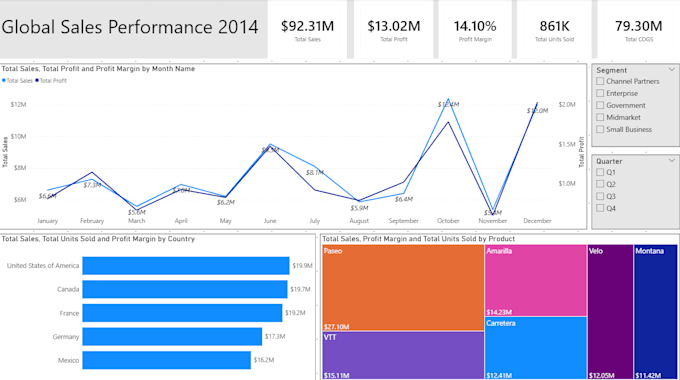Check the Midmarket segment checkbox
680x380 pixels.
[600, 117]
